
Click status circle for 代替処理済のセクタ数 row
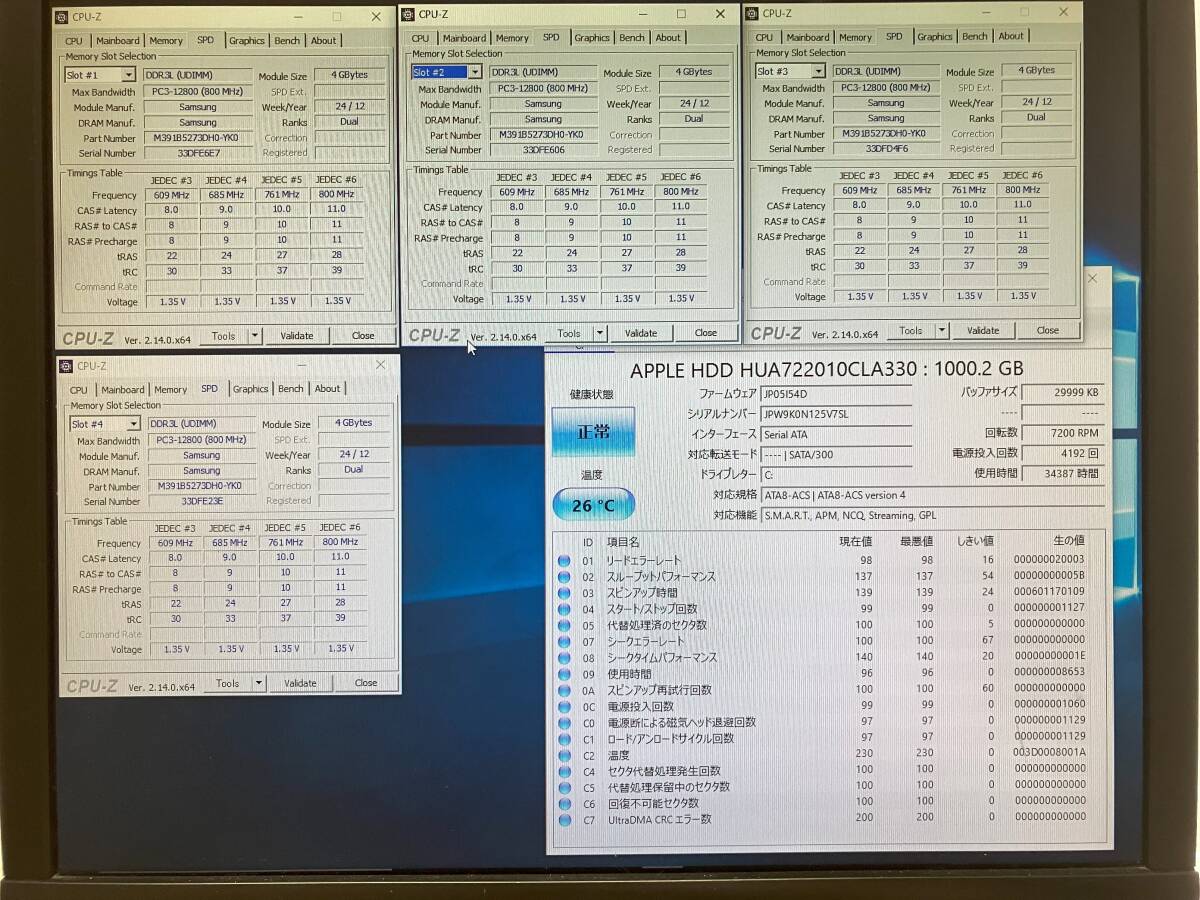[565, 625]
